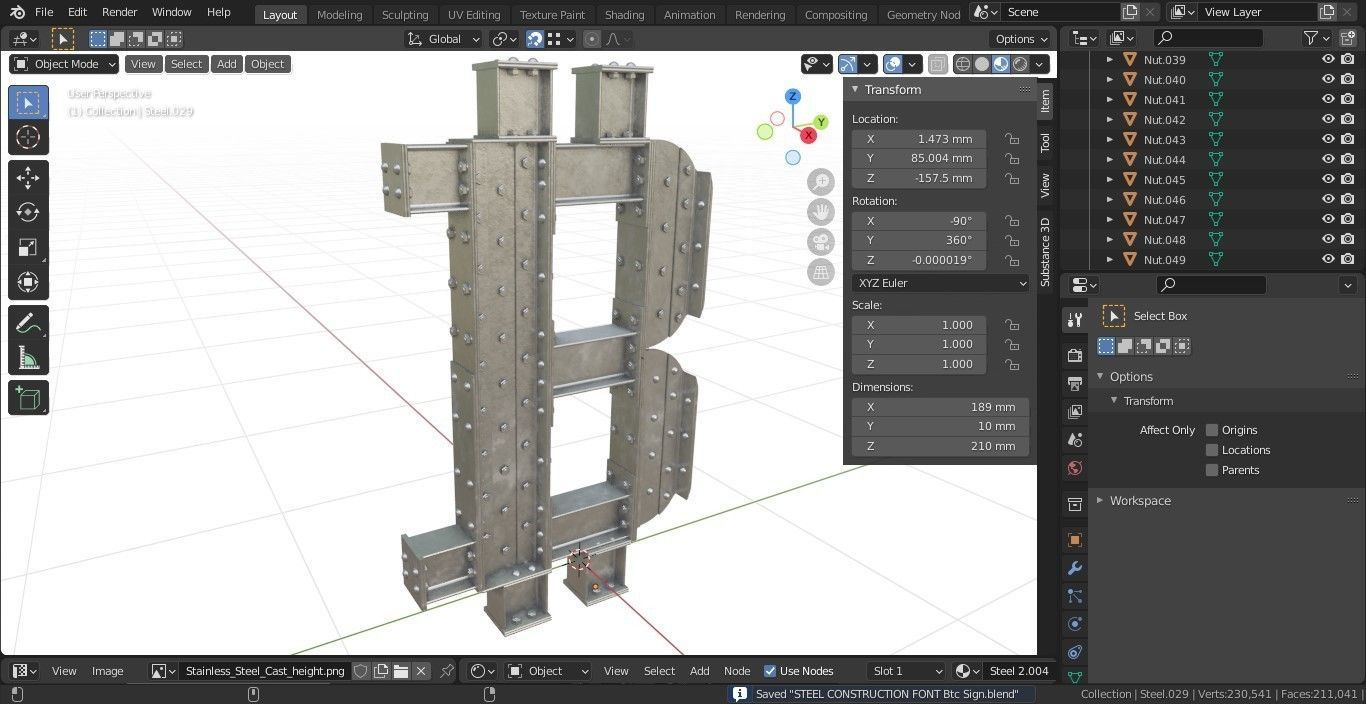Image resolution: width=1366 pixels, height=704 pixels.
Task: Lock the X location value
Action: (1012, 139)
